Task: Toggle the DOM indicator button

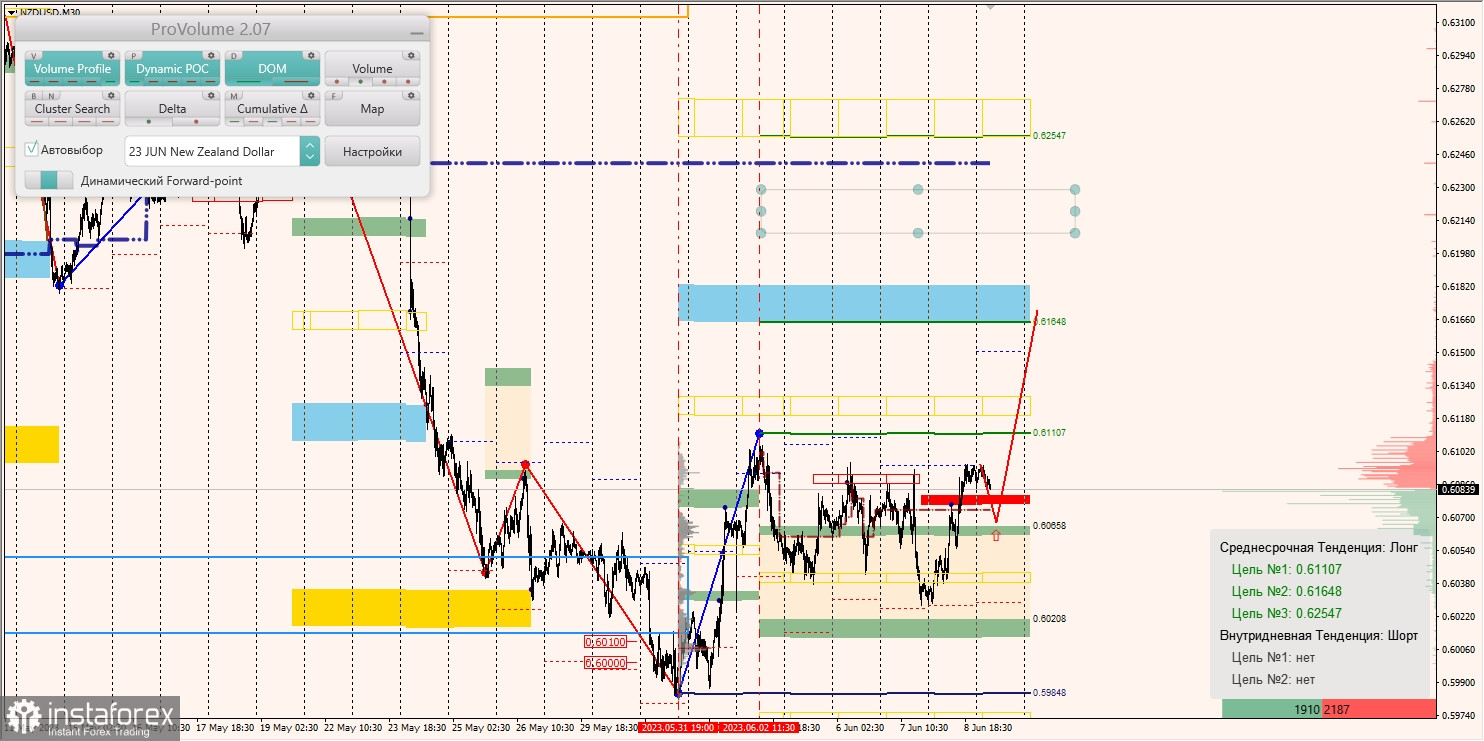Action: pyautogui.click(x=272, y=68)
